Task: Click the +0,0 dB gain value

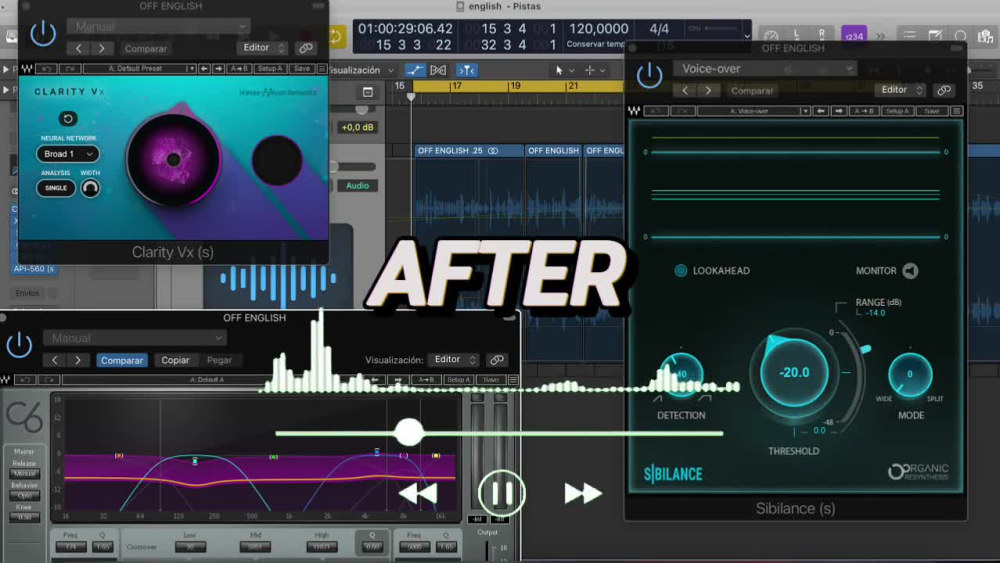Action: click(x=357, y=128)
